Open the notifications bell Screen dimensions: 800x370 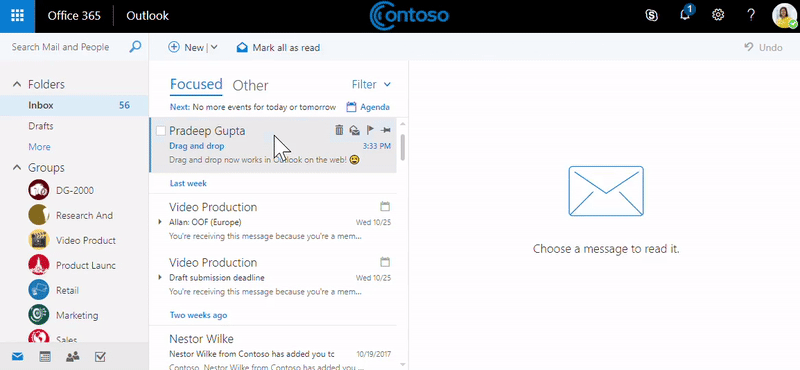[x=685, y=15]
